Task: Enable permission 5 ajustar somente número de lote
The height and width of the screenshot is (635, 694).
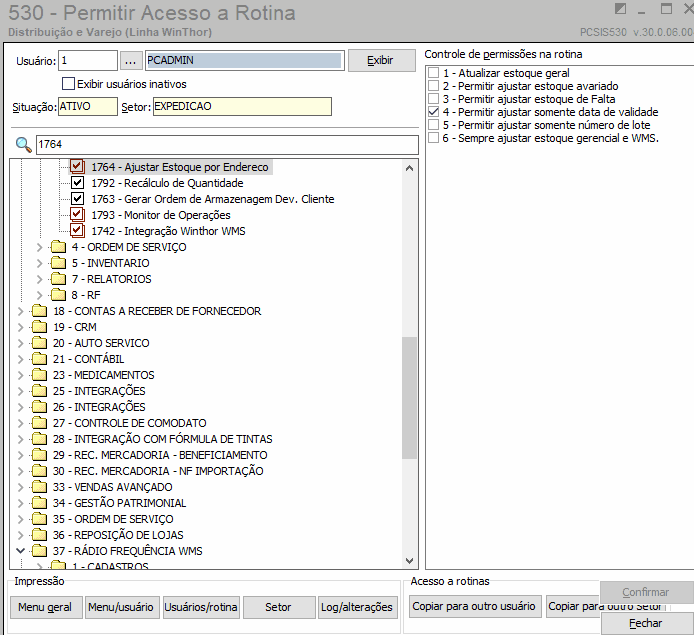Action: pos(433,125)
